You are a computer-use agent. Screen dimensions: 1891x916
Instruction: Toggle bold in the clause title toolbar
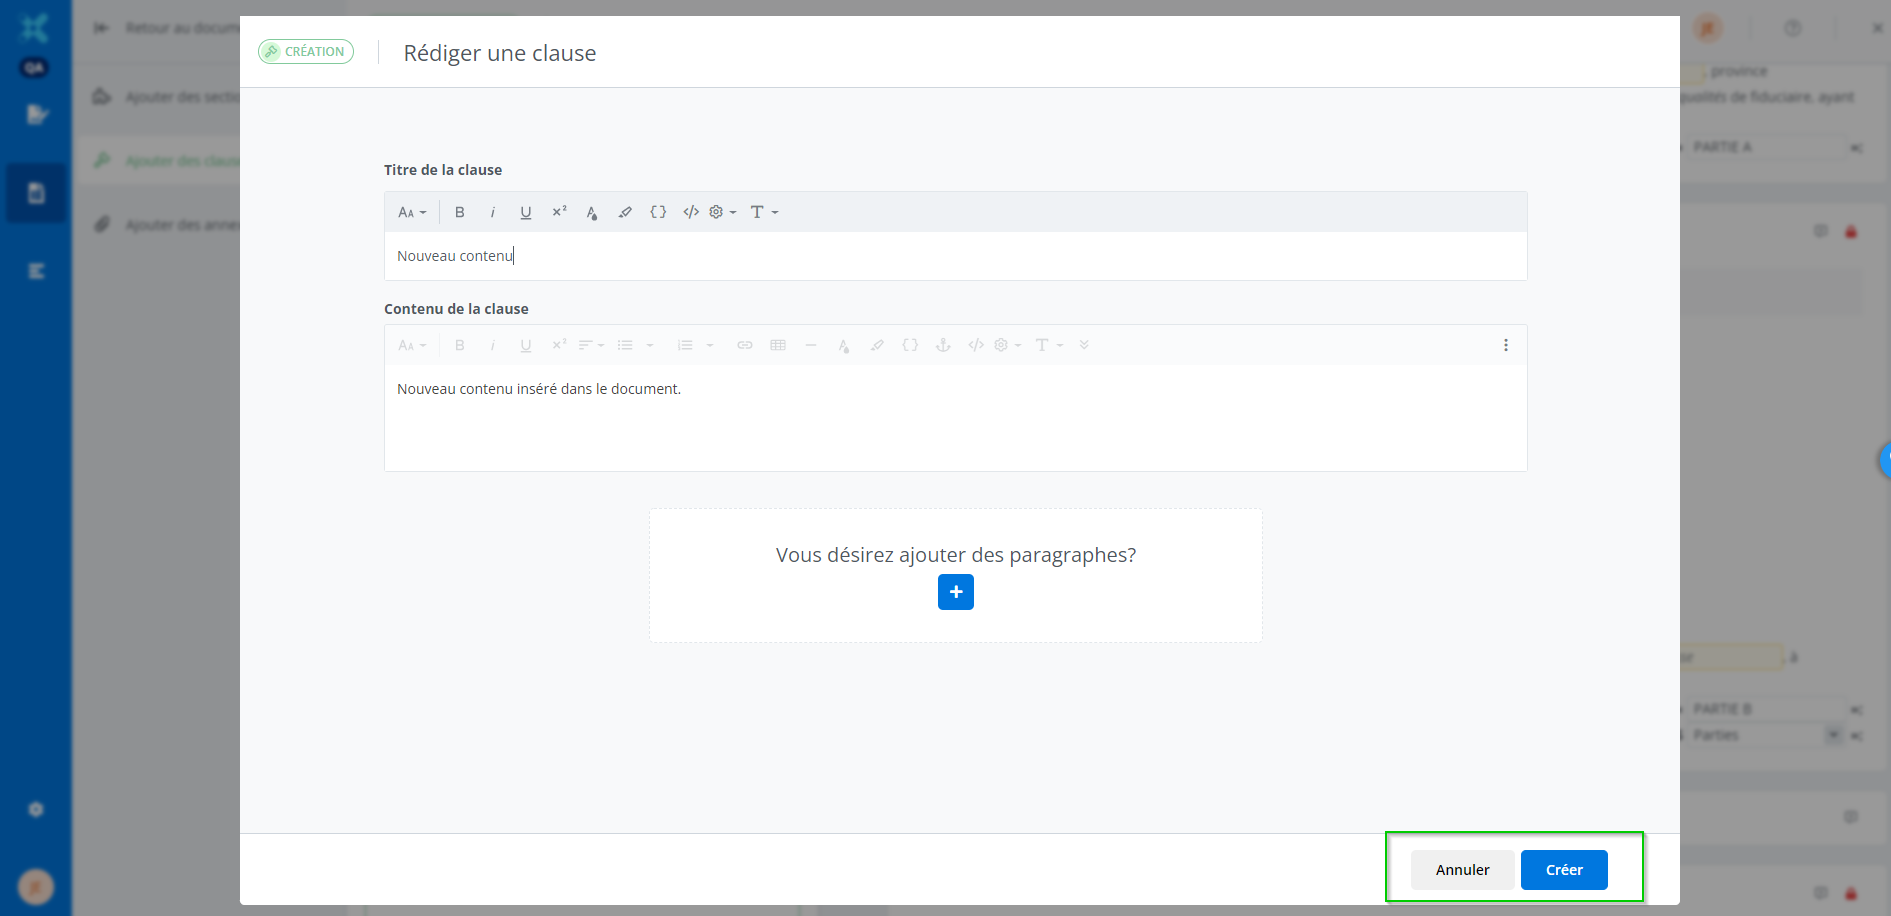click(460, 212)
